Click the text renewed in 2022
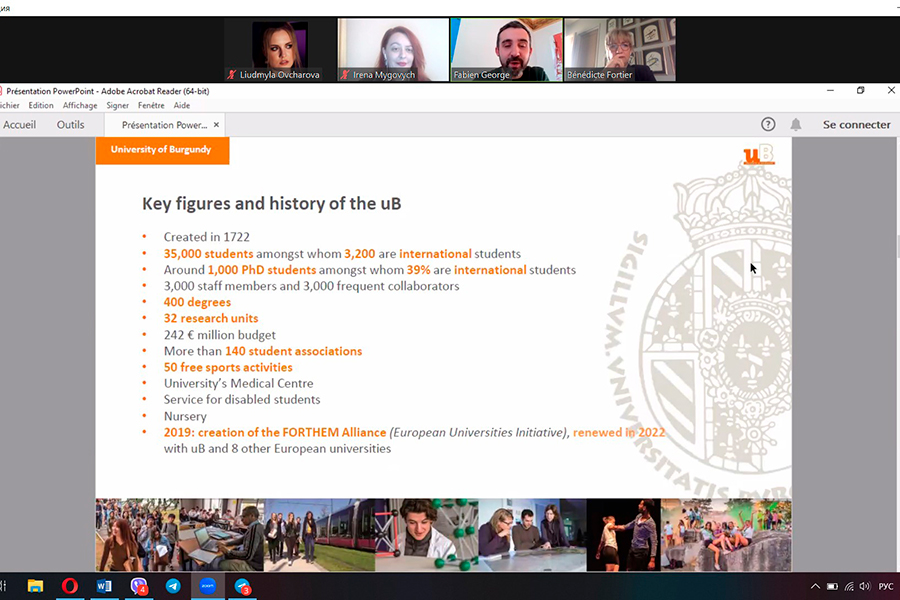The width and height of the screenshot is (900, 600). click(619, 432)
